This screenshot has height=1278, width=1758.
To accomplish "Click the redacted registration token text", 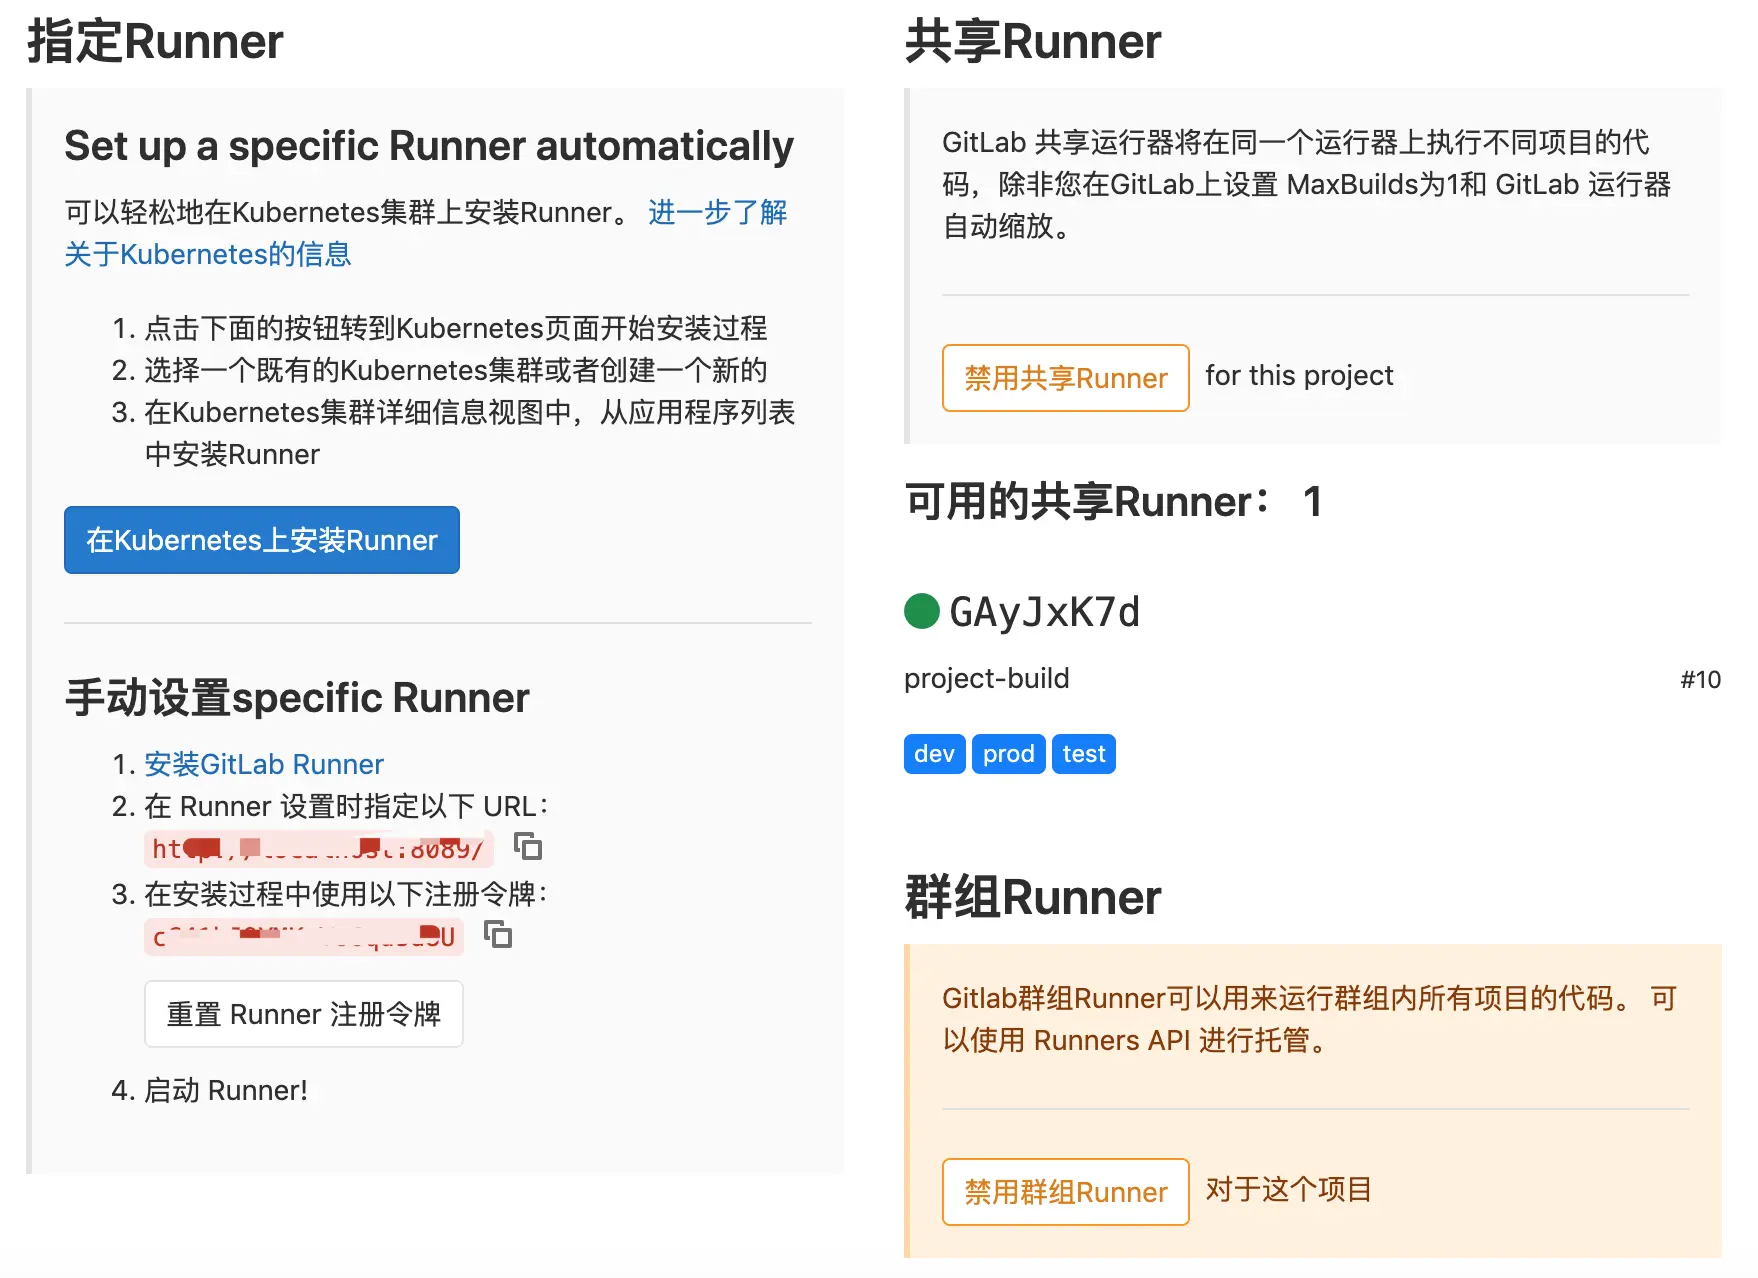I will (303, 937).
